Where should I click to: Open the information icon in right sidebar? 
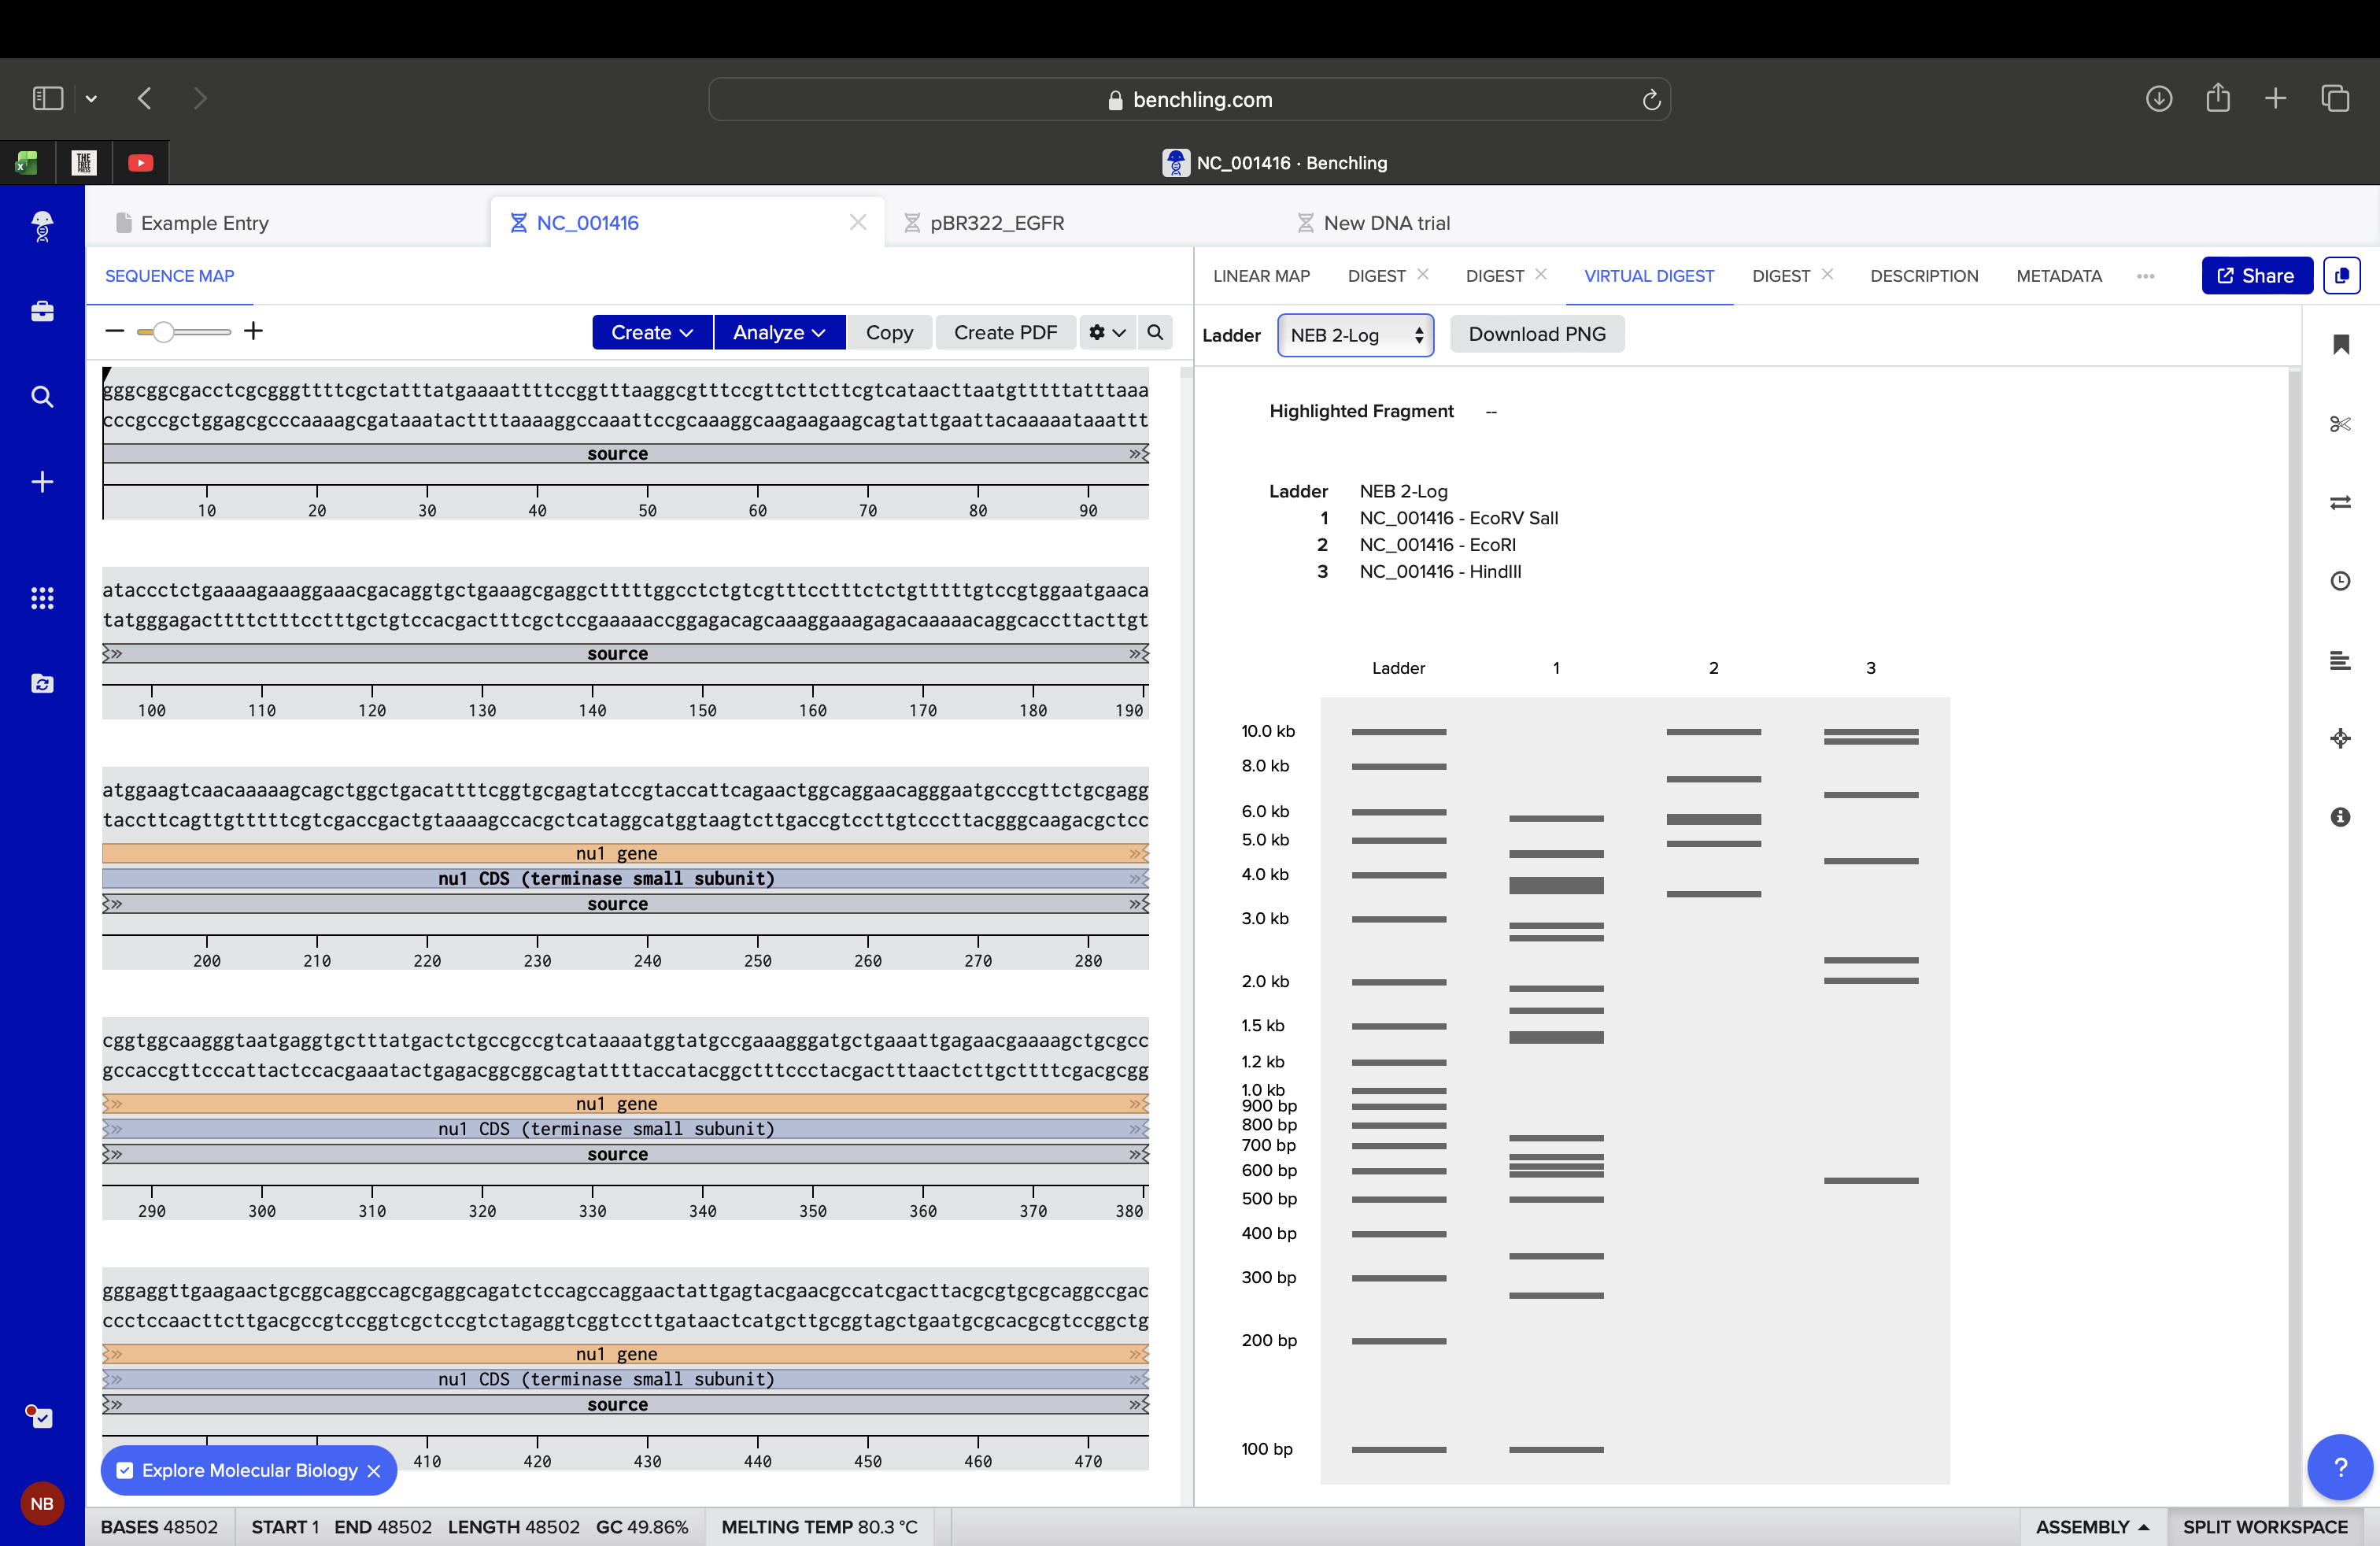[2340, 817]
